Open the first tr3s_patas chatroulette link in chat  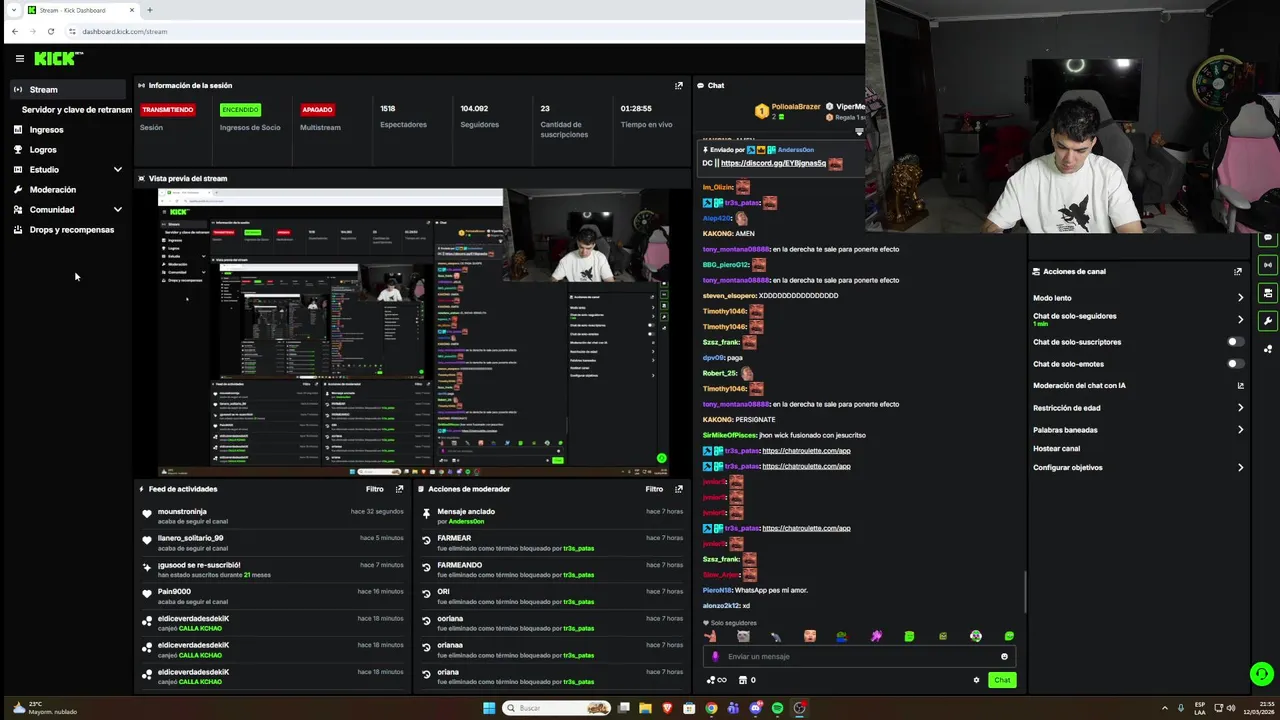pyautogui.click(x=806, y=451)
